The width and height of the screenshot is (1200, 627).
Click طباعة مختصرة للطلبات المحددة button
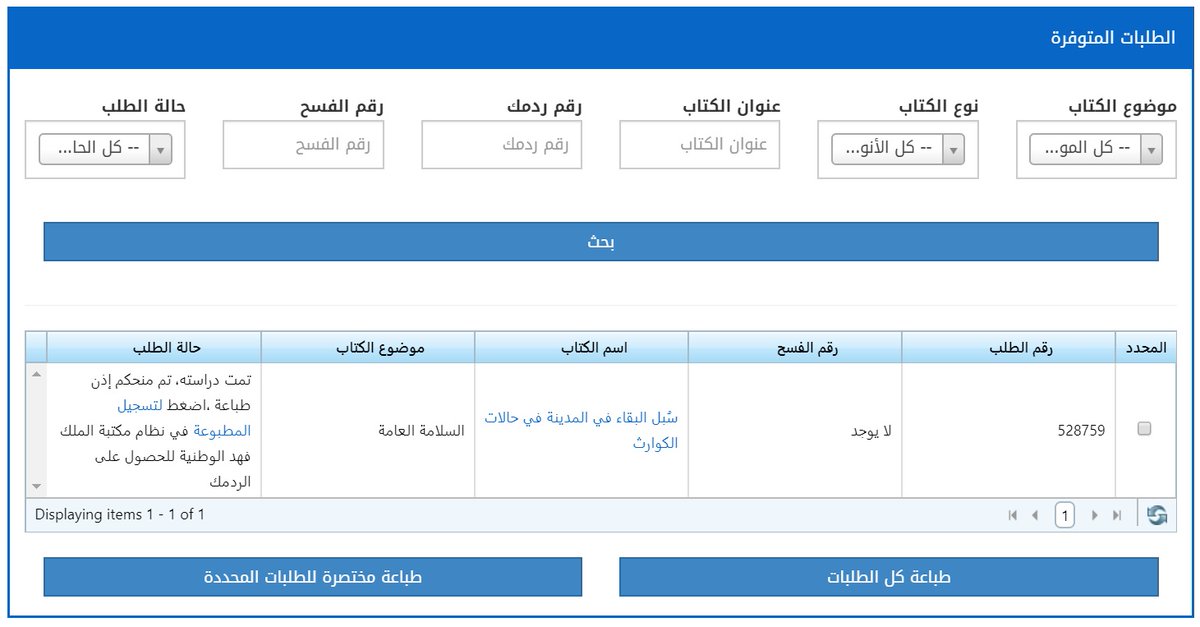(x=313, y=577)
